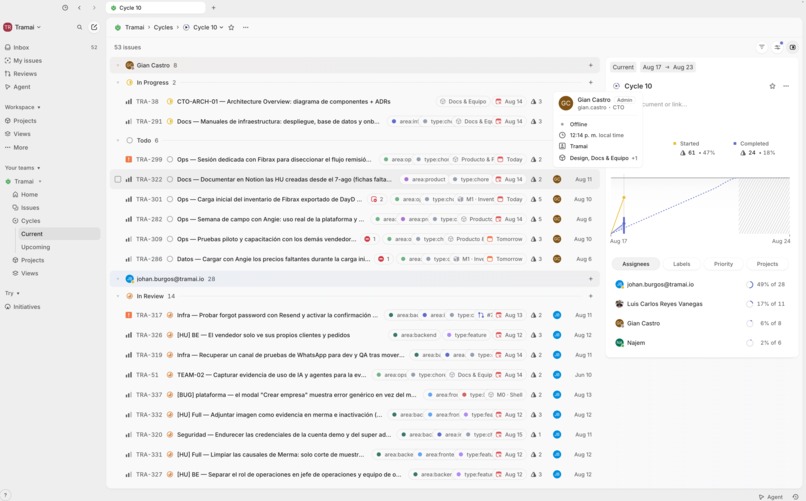Add issue to In Progress group
Viewport: 806px width, 501px height.
pos(591,82)
